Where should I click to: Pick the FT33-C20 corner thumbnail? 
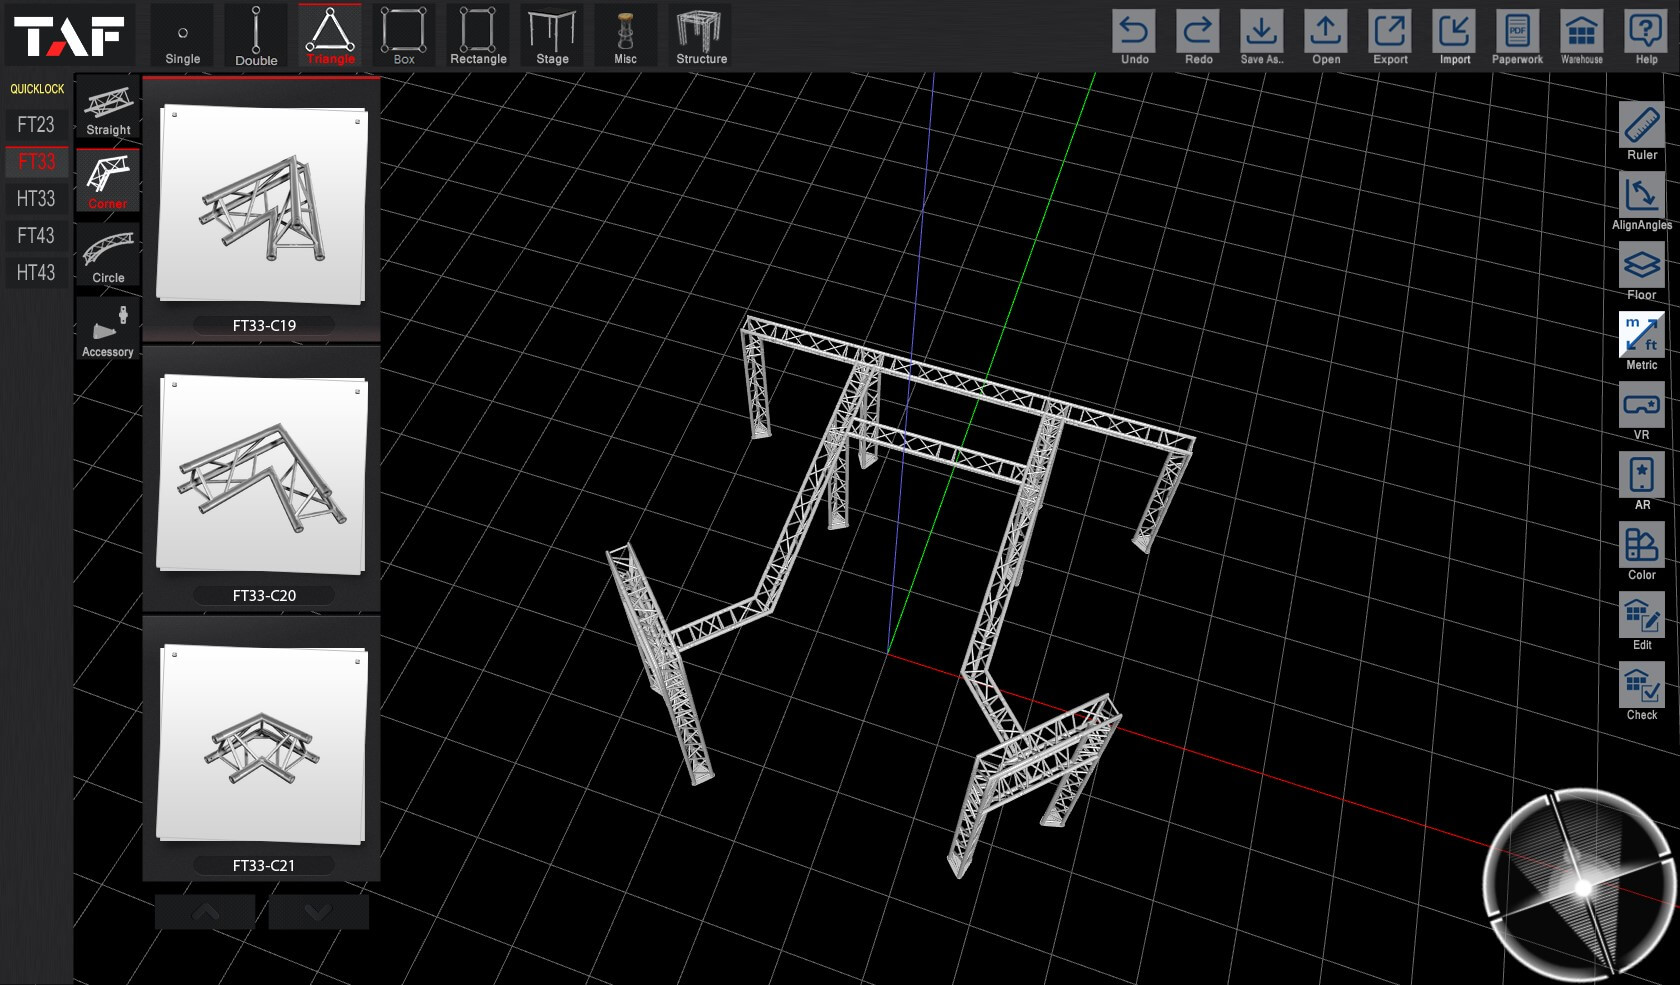click(x=262, y=474)
